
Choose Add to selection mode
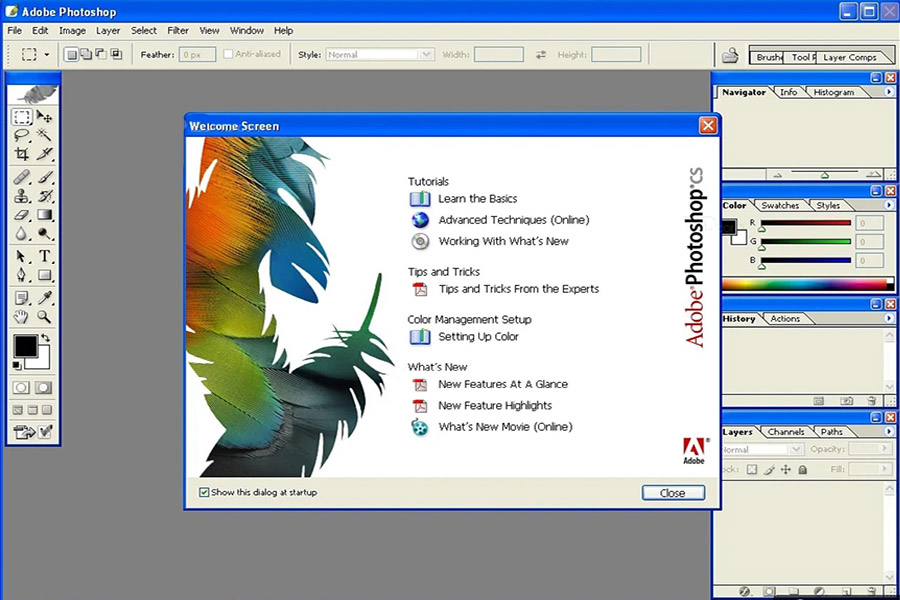pyautogui.click(x=86, y=55)
